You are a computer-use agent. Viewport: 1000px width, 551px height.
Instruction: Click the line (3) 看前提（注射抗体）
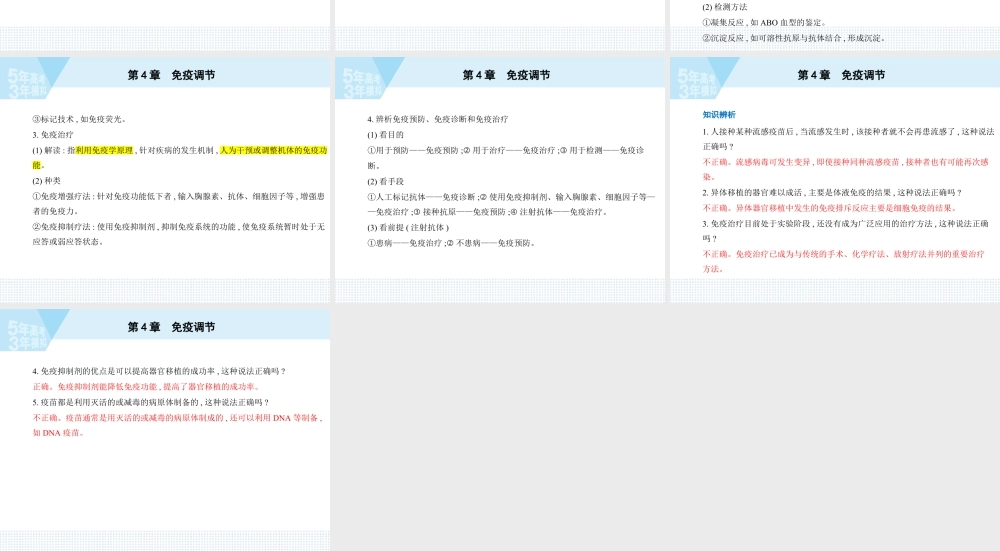click(408, 228)
